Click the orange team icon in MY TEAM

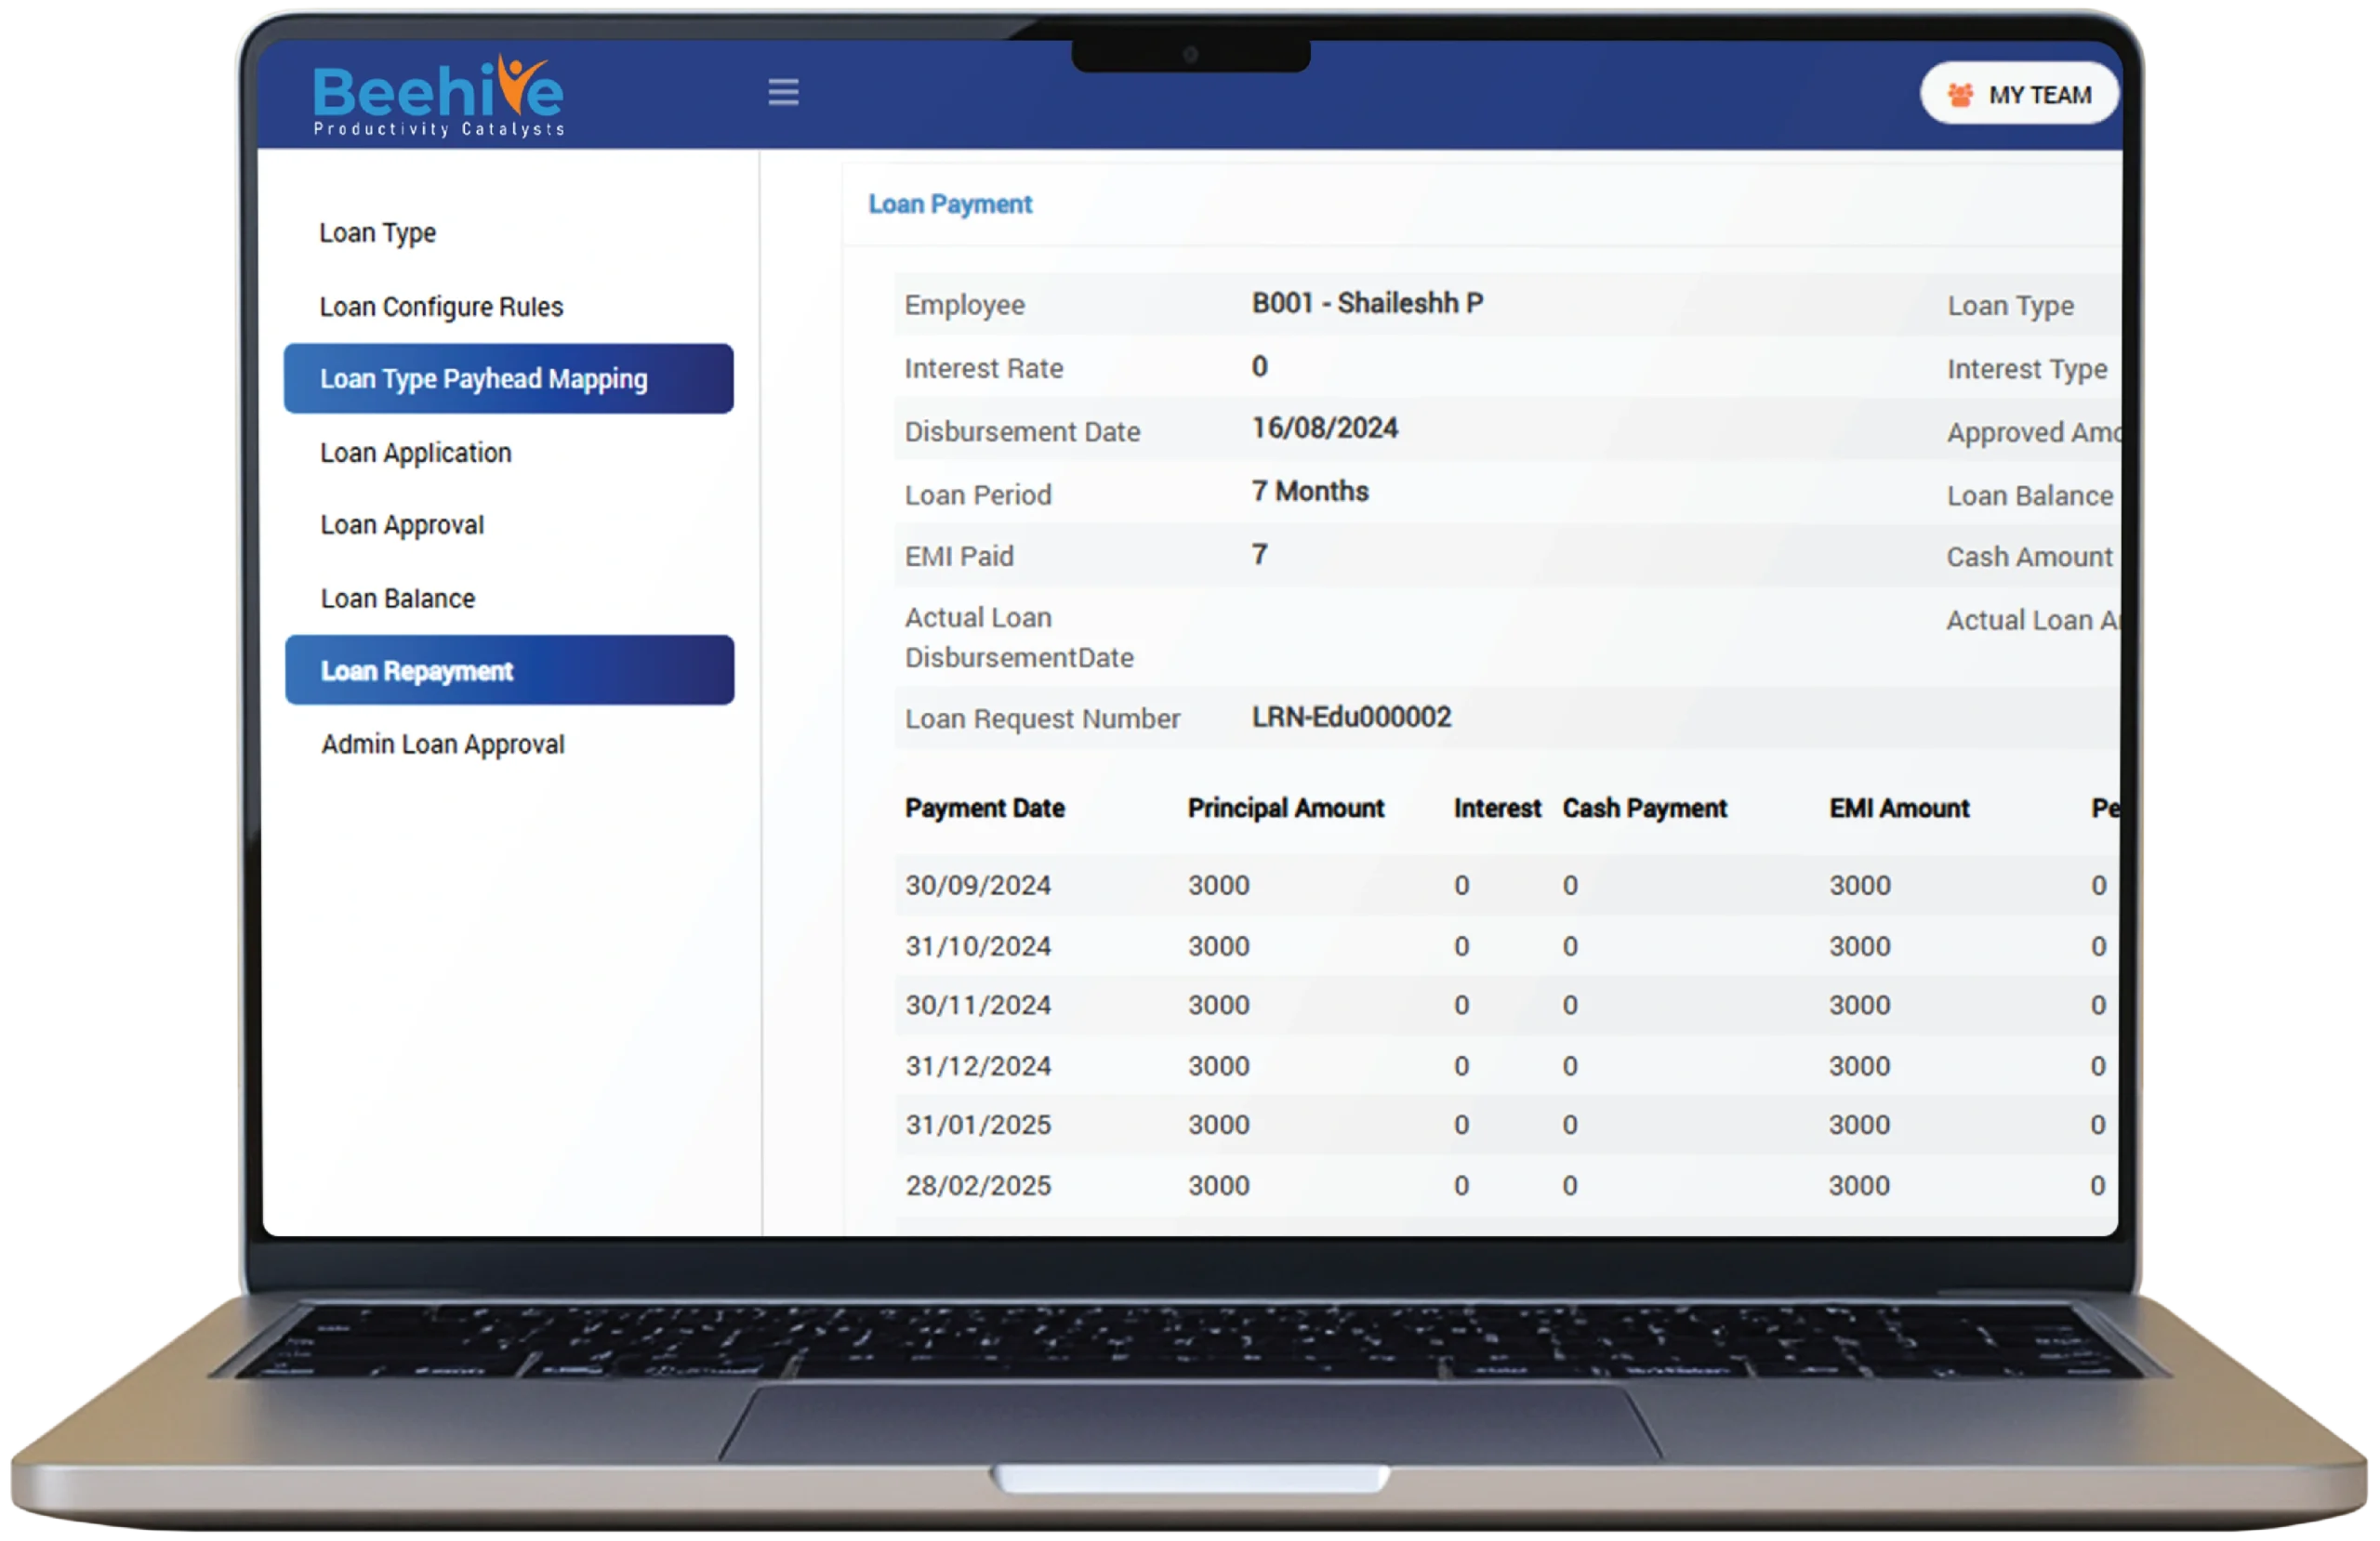tap(1960, 95)
